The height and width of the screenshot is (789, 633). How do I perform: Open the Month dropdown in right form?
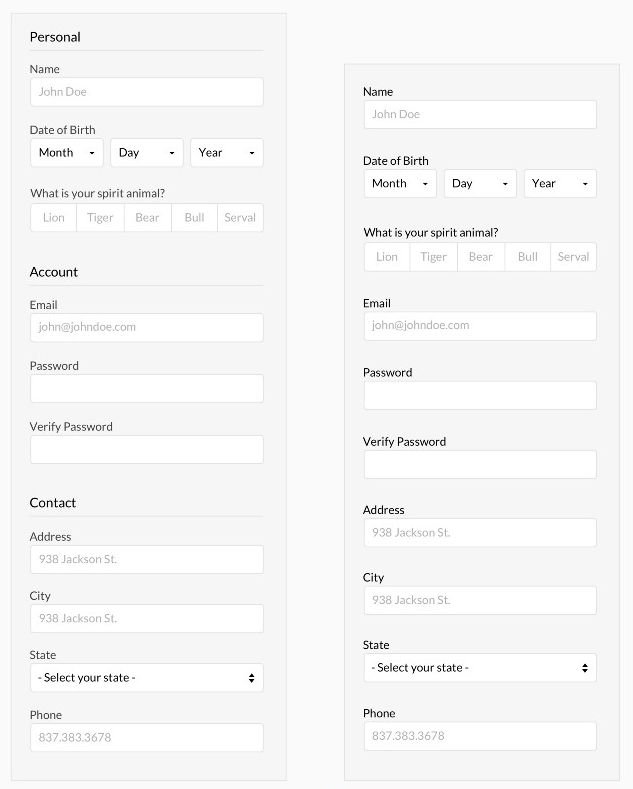[400, 184]
